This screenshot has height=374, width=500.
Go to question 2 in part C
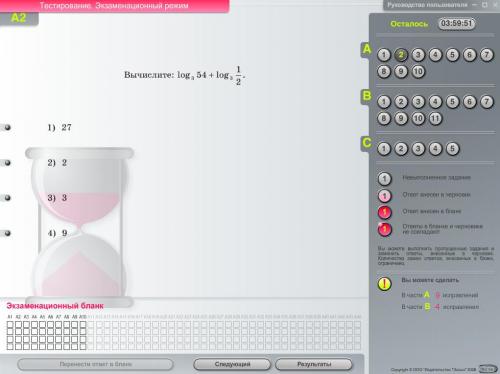pyautogui.click(x=401, y=149)
